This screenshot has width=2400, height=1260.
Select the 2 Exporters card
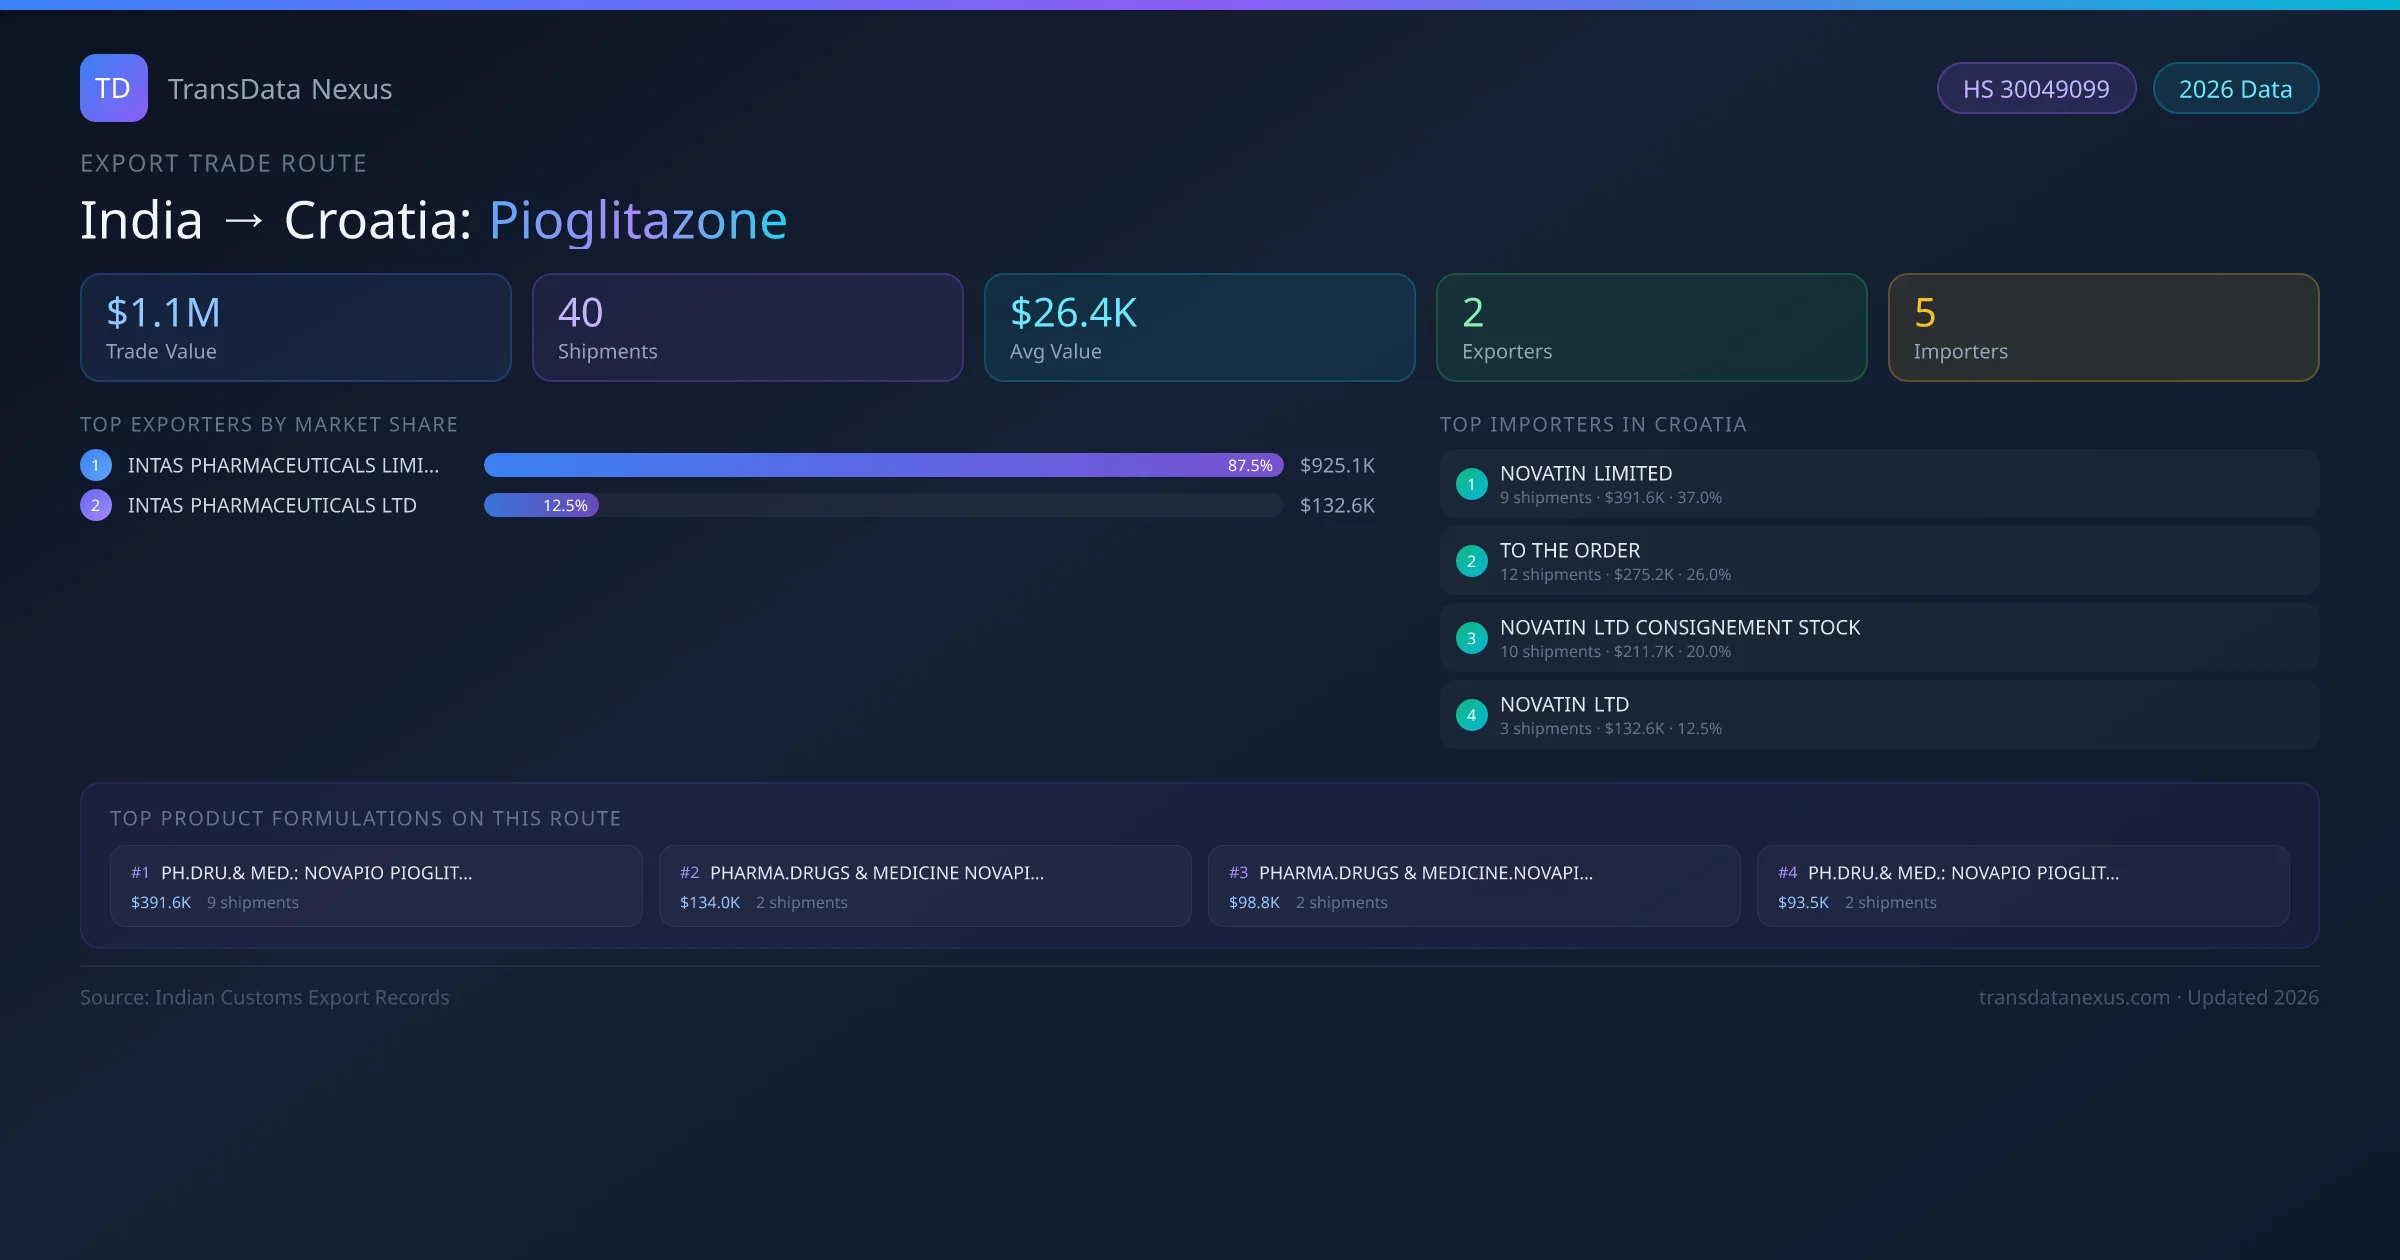tap(1651, 327)
